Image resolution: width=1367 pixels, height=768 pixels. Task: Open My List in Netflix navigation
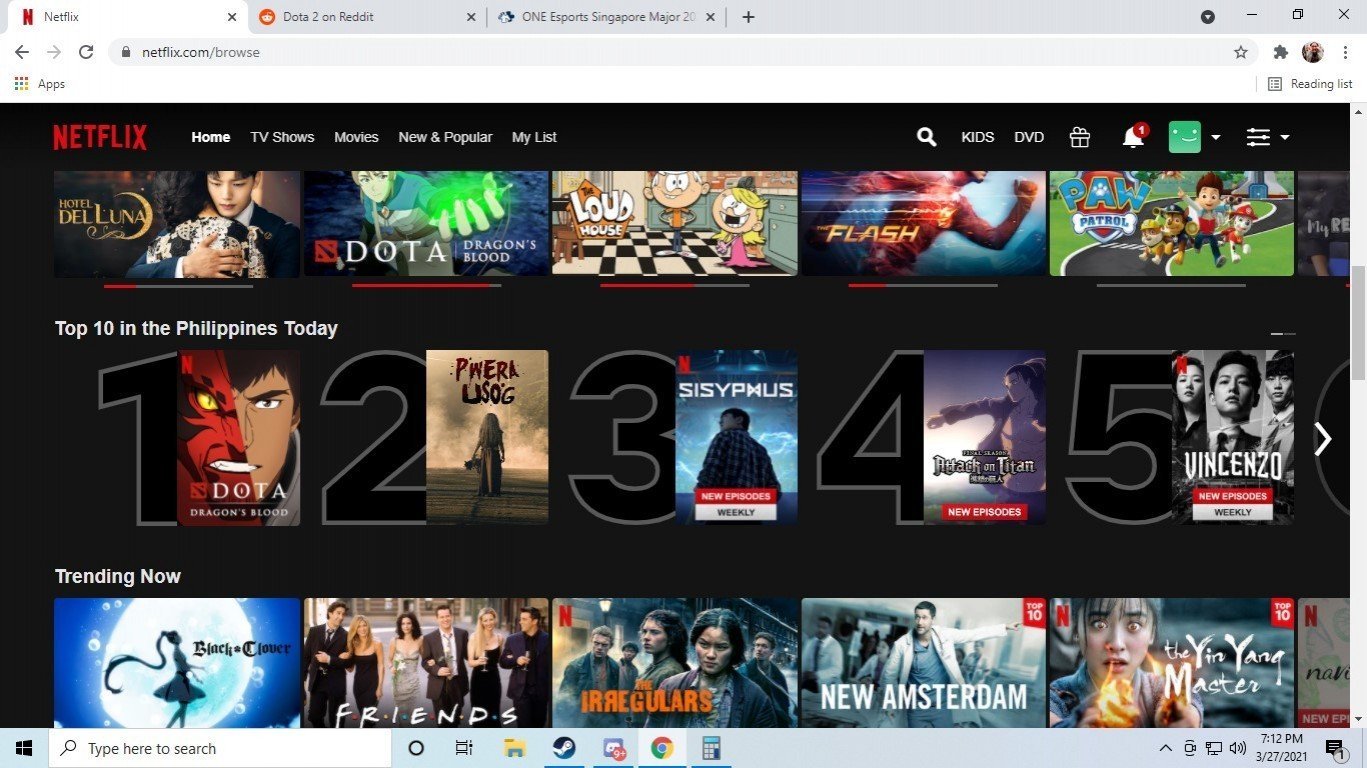click(x=534, y=137)
